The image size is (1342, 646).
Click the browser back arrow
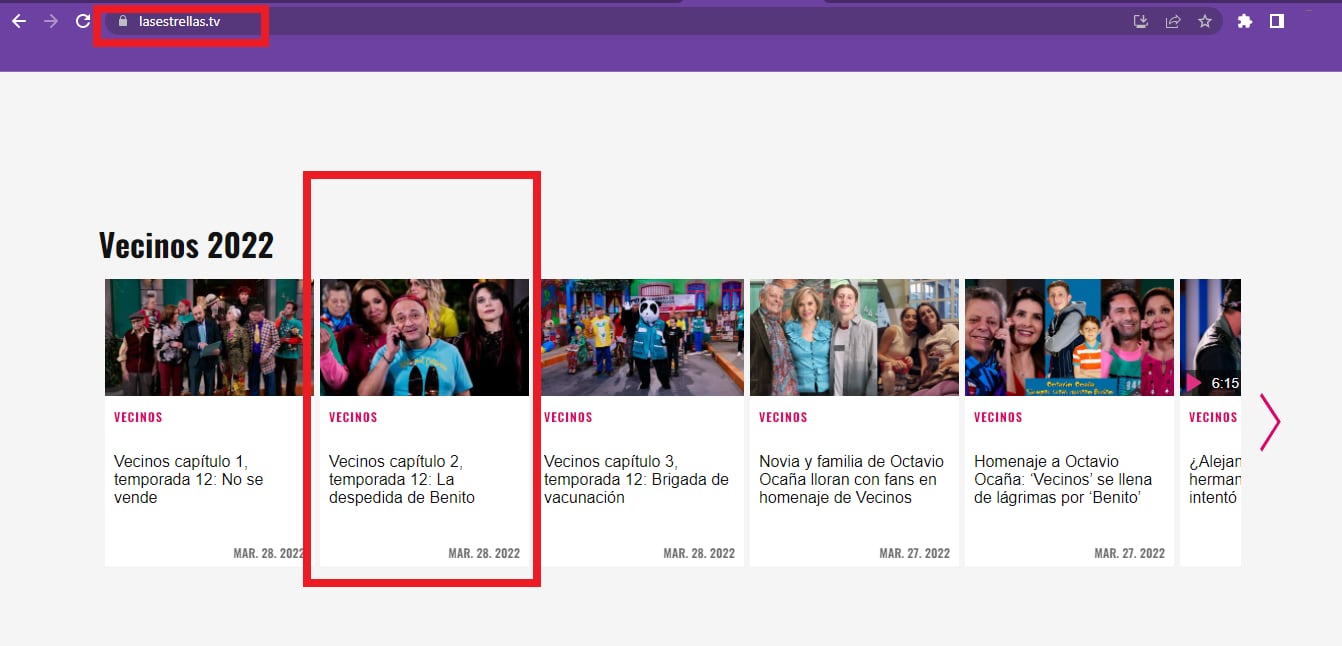click(19, 21)
